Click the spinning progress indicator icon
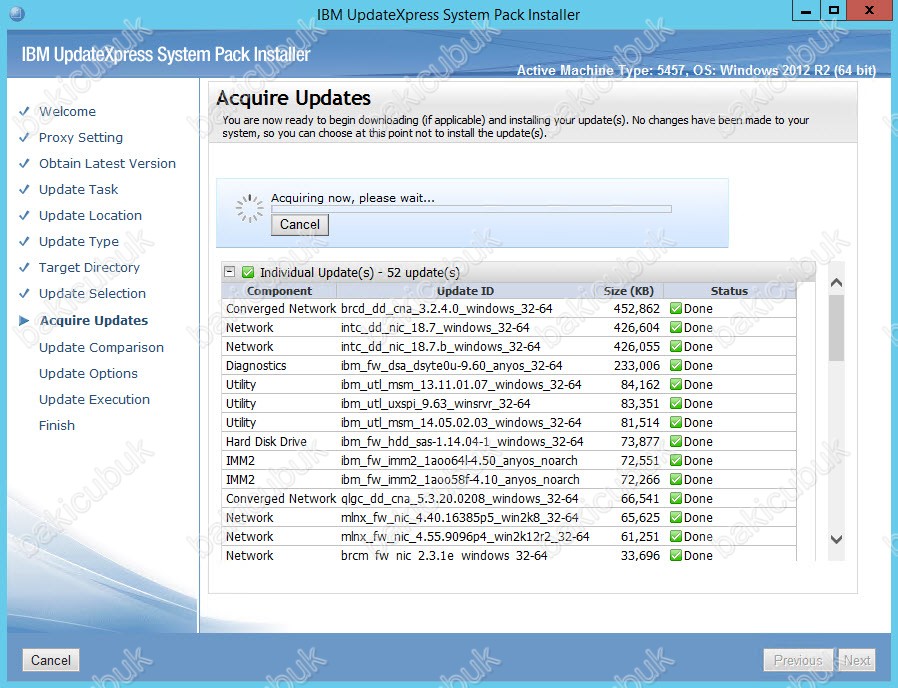 click(x=250, y=209)
